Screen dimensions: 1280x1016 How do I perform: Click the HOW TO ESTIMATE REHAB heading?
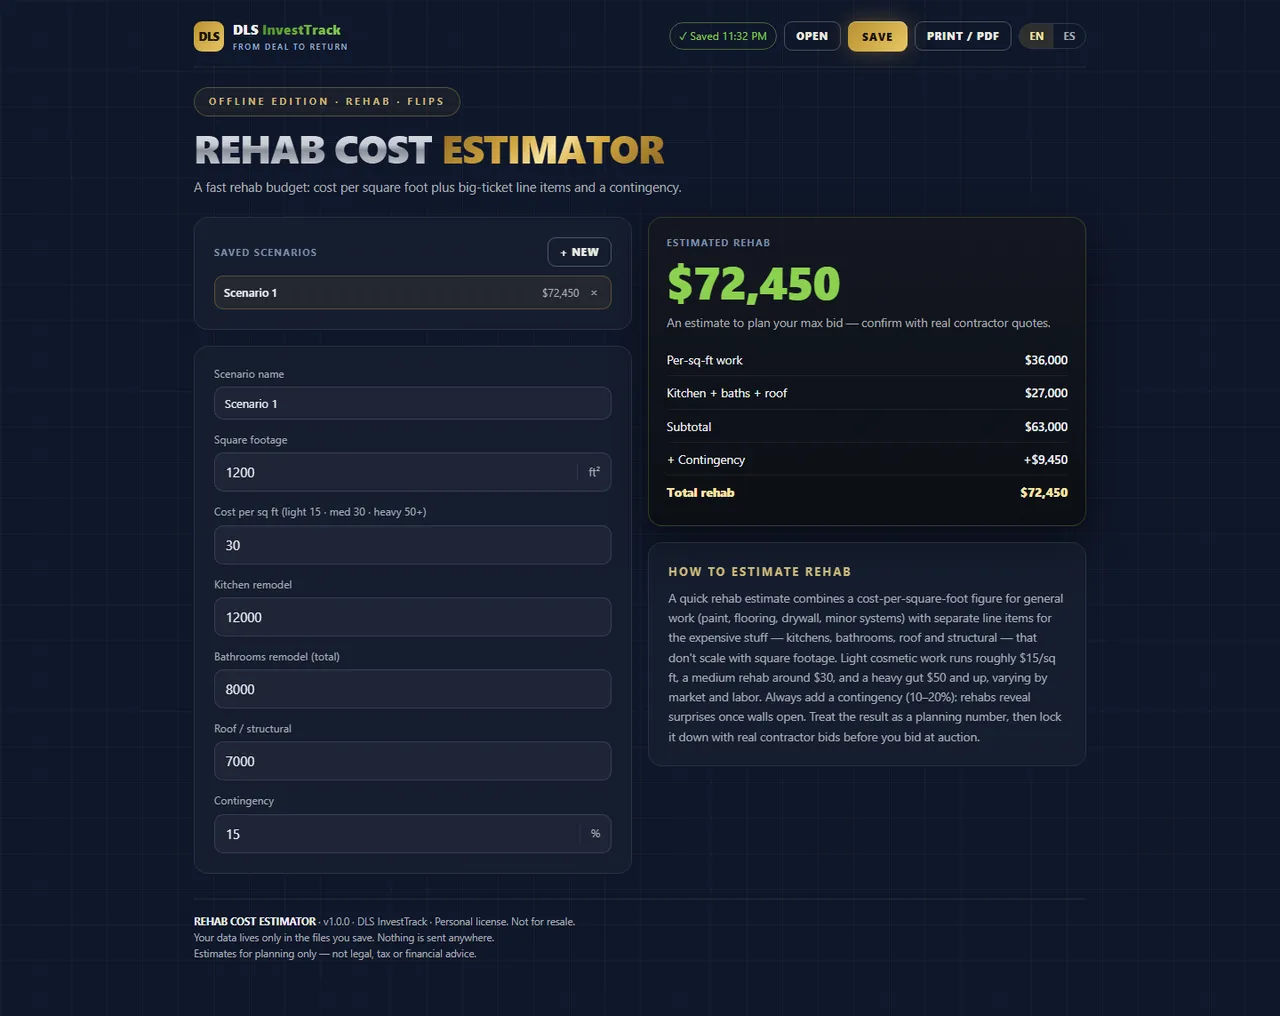760,572
